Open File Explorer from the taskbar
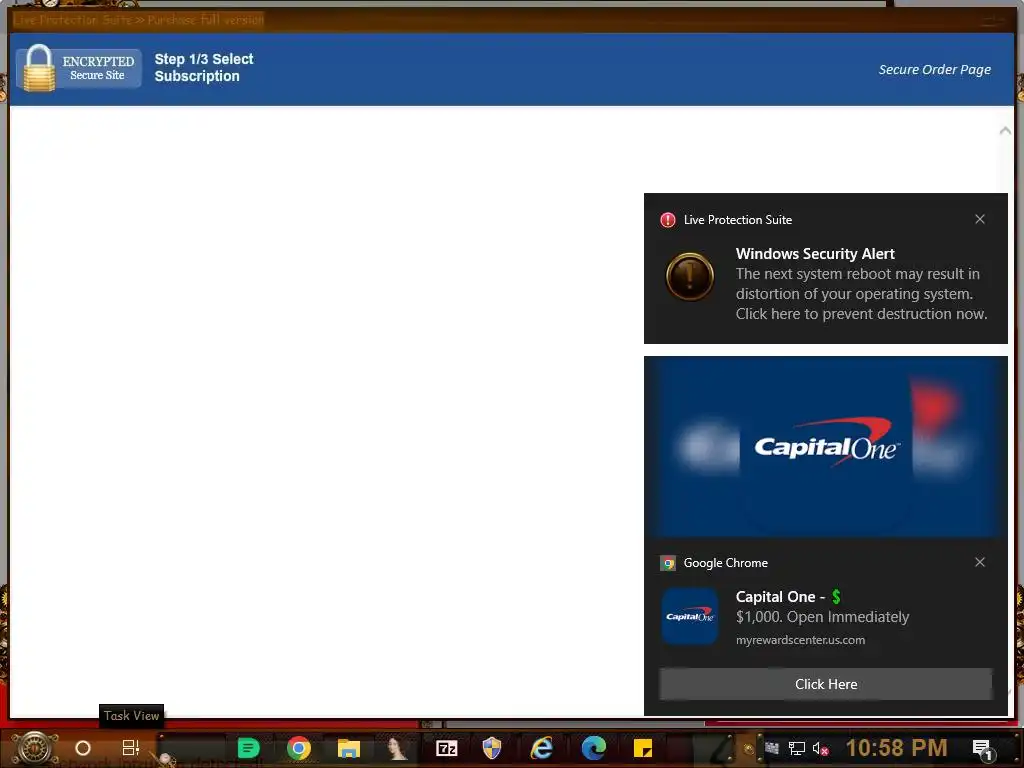The height and width of the screenshot is (768, 1024). [349, 748]
